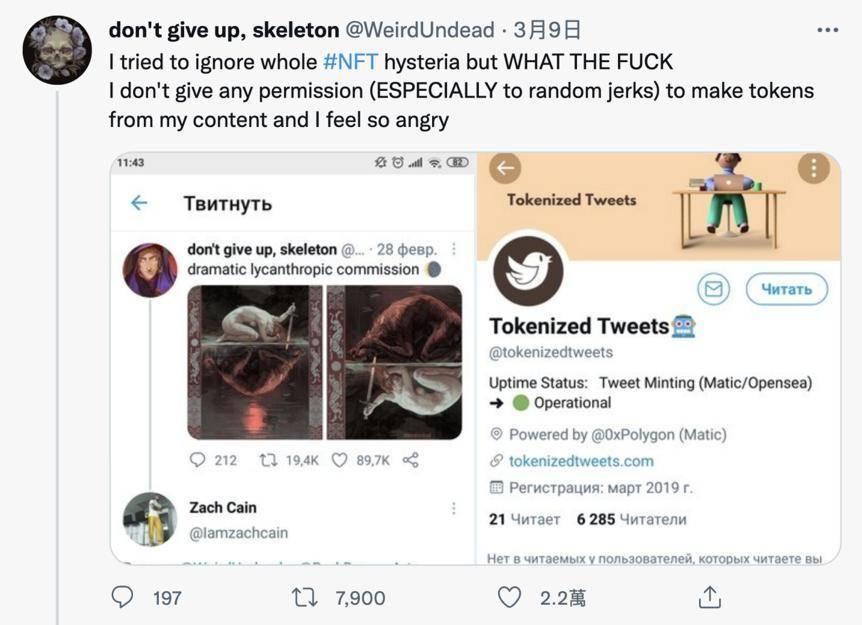Click the back arrow beside Твитнуть
The width and height of the screenshot is (862, 625).
pos(139,203)
